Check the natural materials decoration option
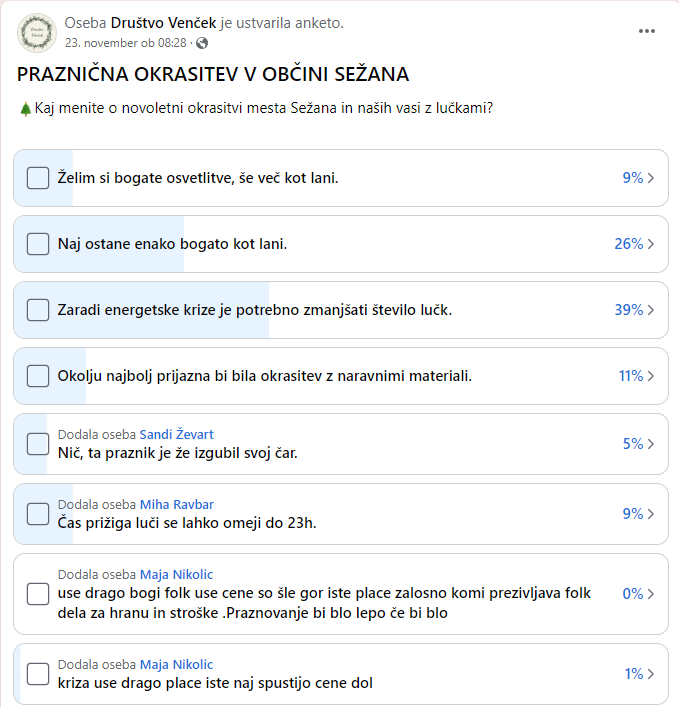The width and height of the screenshot is (679, 707). (x=38, y=376)
